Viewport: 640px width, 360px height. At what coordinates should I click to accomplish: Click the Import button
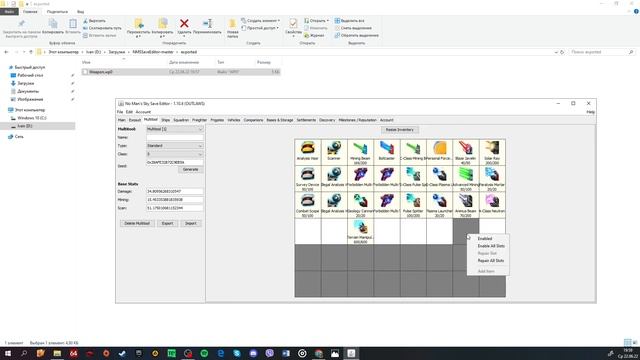point(191,224)
